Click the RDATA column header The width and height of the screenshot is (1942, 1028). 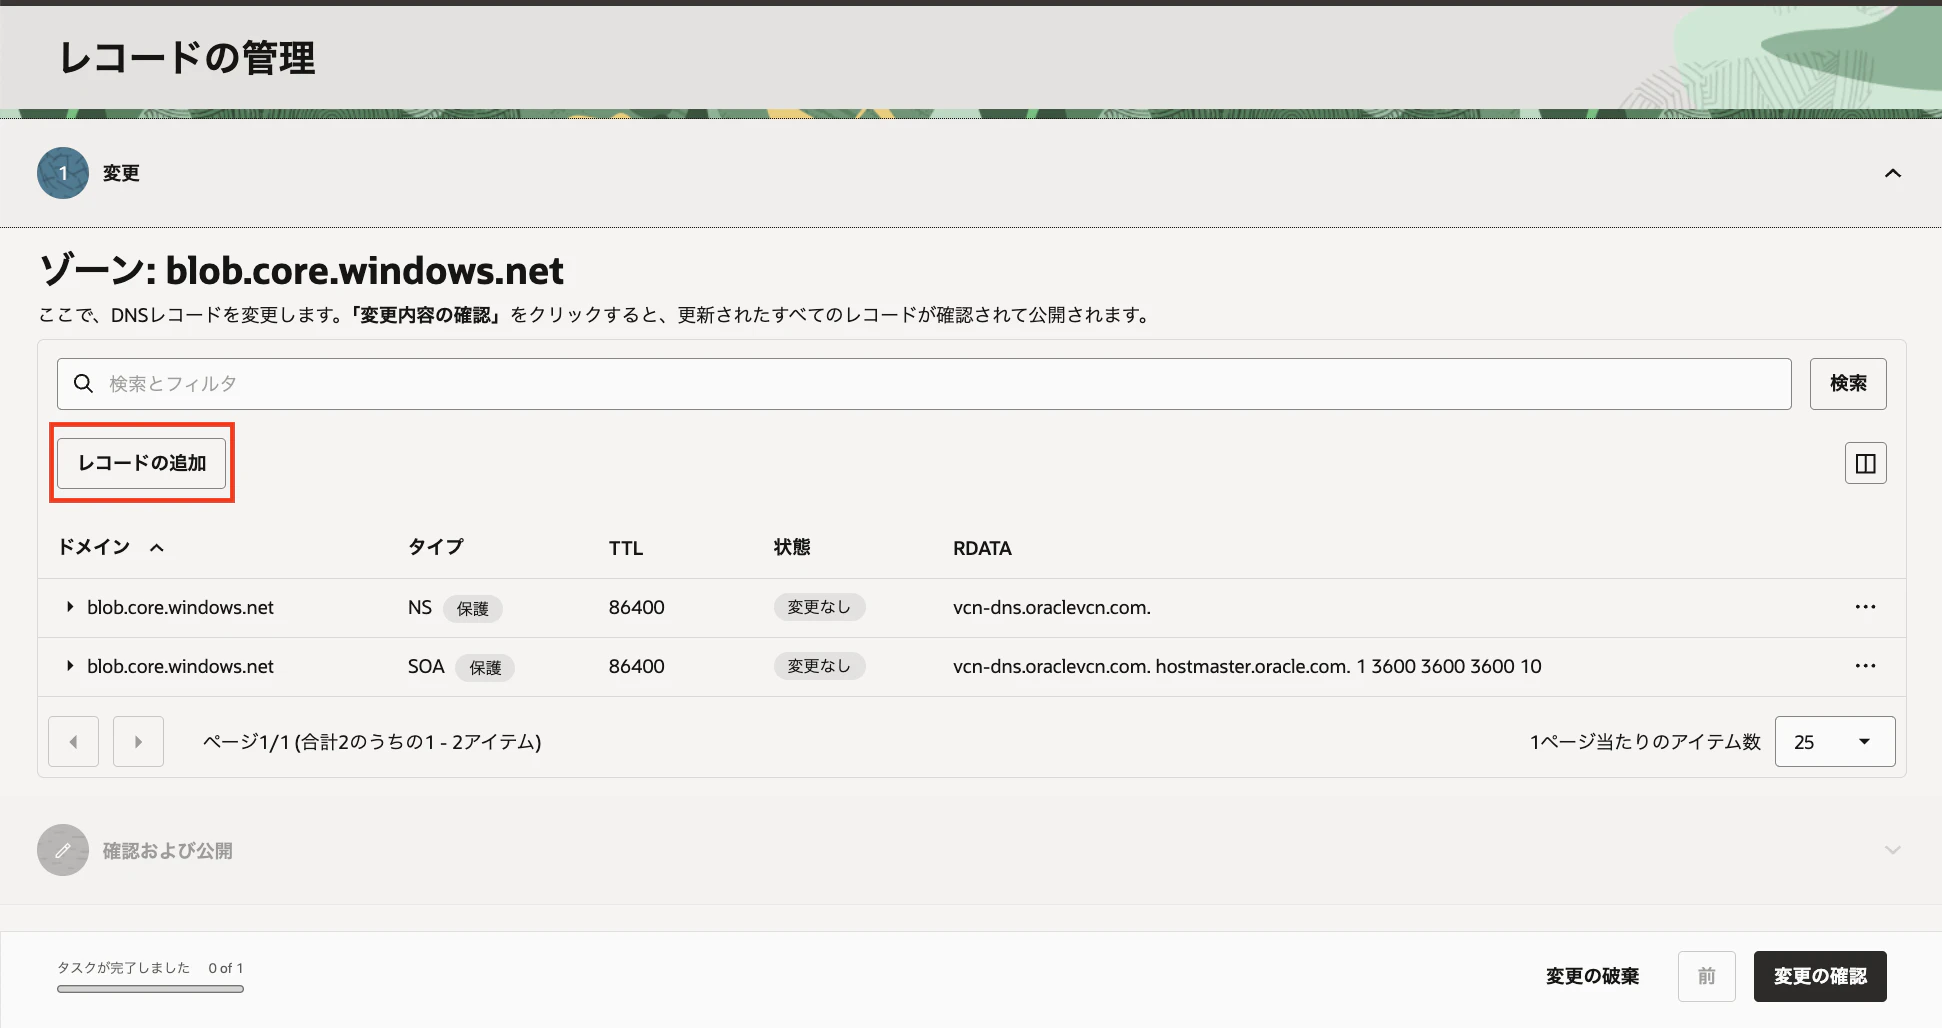click(x=982, y=548)
